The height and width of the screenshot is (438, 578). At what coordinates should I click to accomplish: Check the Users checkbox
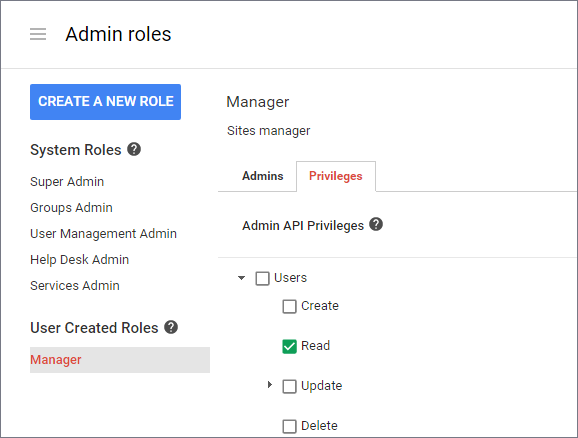point(262,278)
